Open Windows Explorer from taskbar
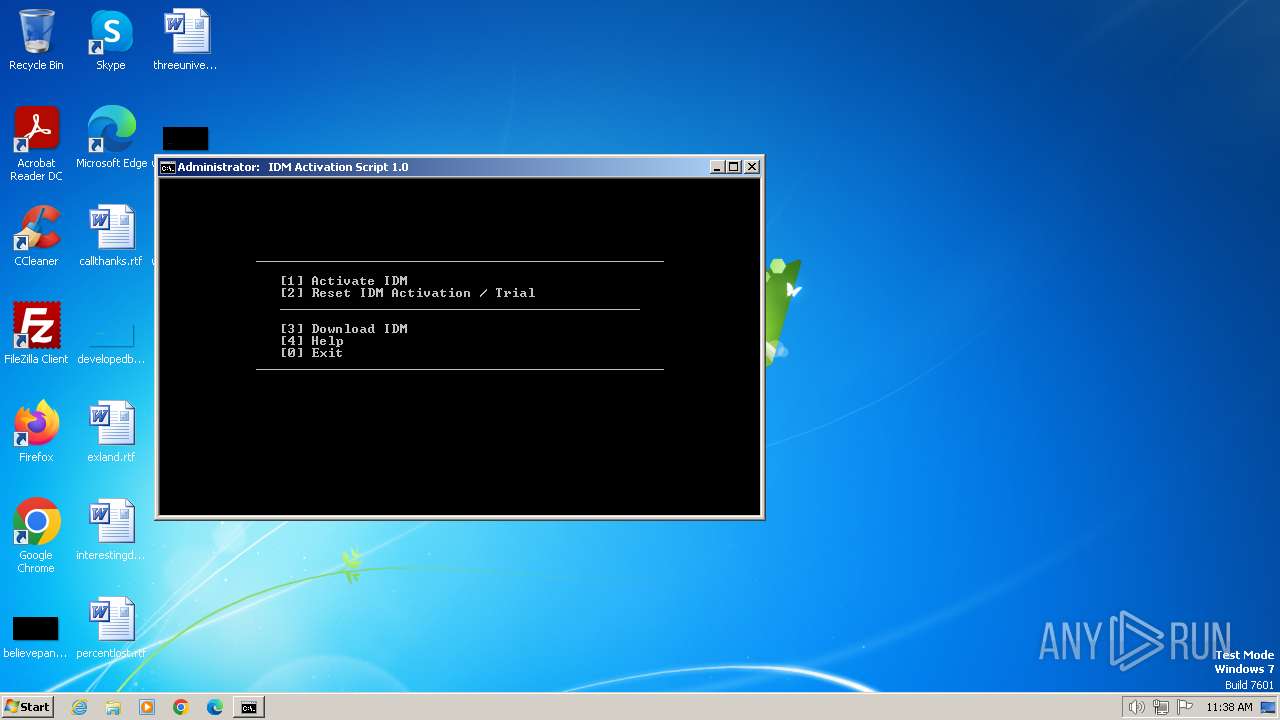This screenshot has height=720, width=1280. click(113, 707)
